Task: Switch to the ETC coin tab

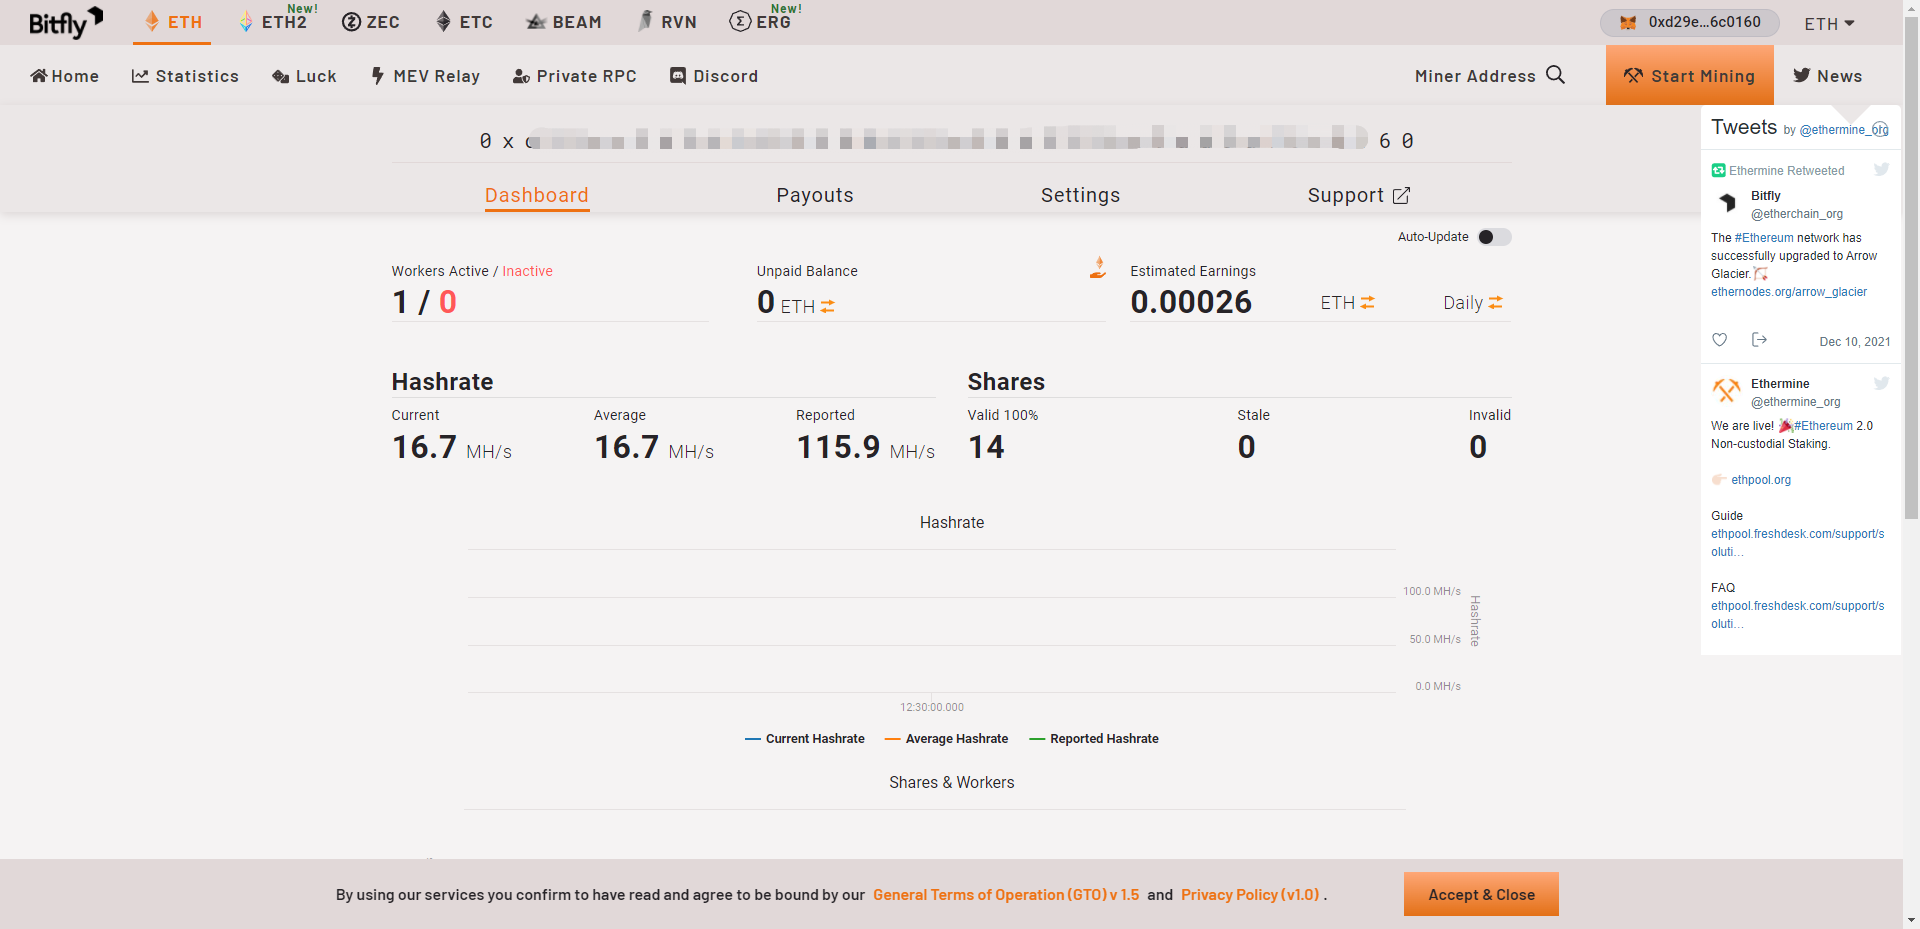Action: 464,22
